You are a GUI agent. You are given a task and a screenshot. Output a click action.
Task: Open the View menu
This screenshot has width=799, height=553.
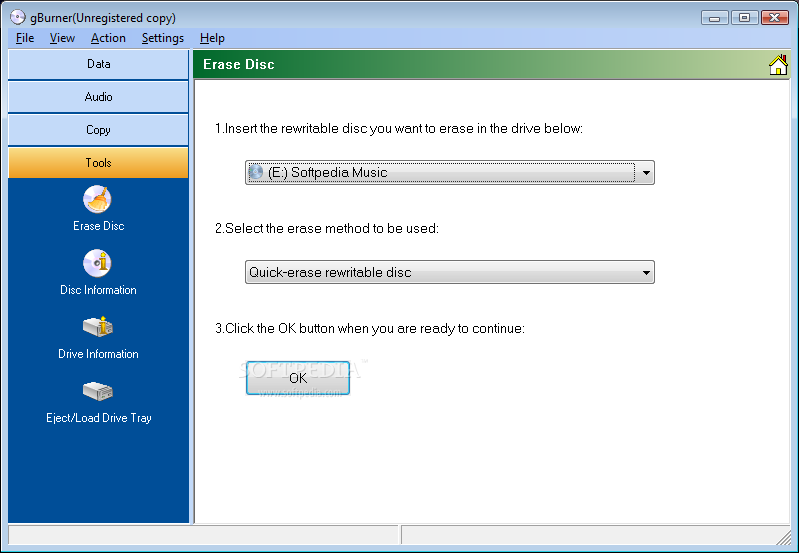[62, 38]
